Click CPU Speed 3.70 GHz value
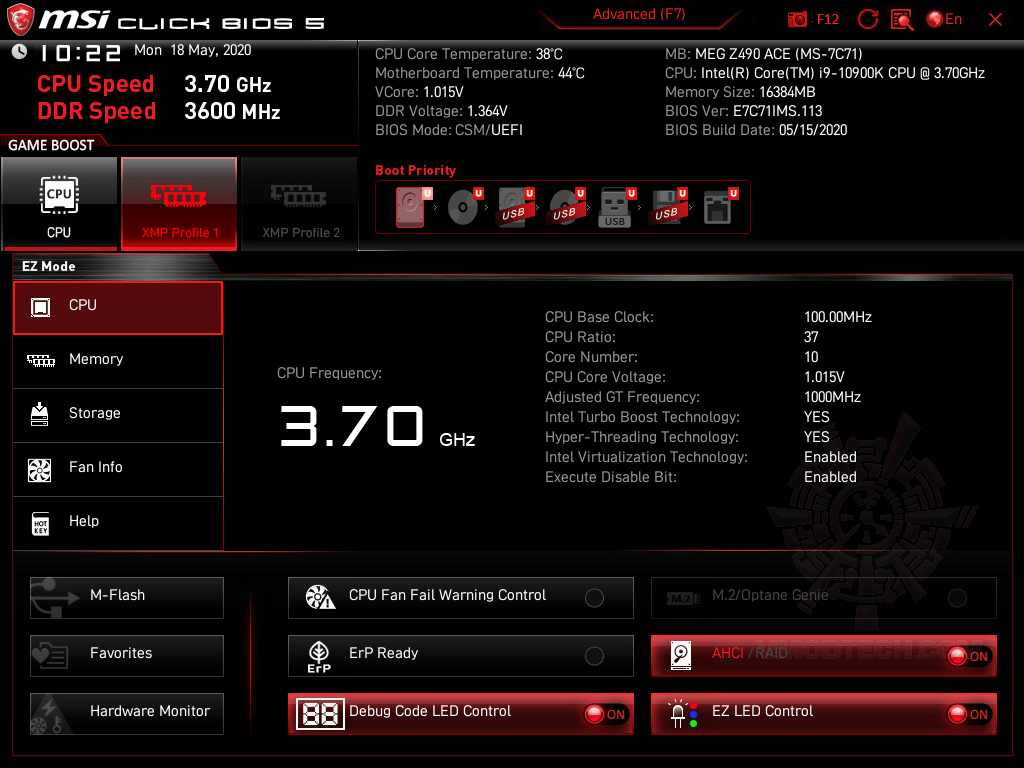 click(227, 84)
